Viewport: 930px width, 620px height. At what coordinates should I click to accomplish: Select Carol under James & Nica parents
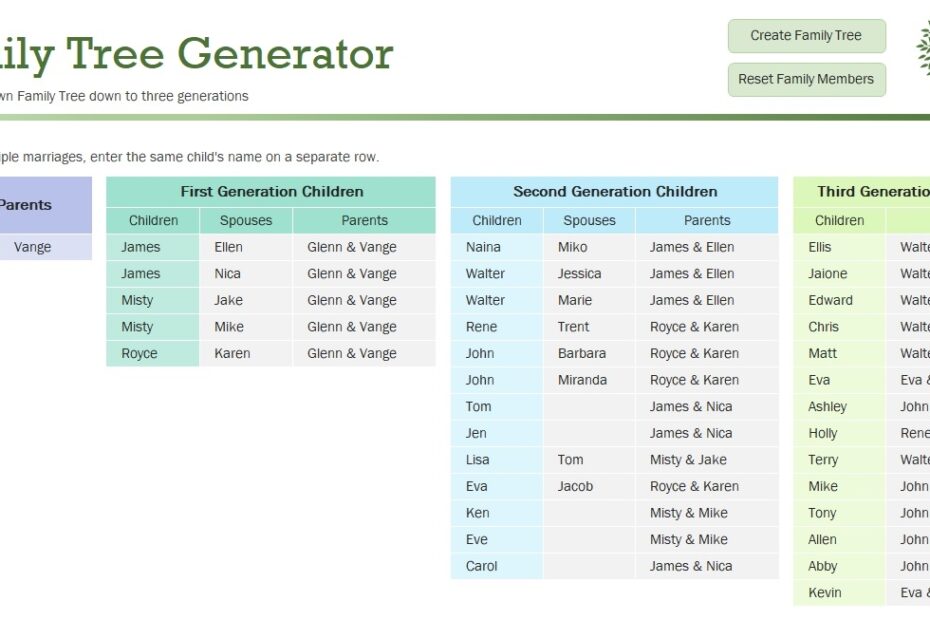tap(496, 565)
